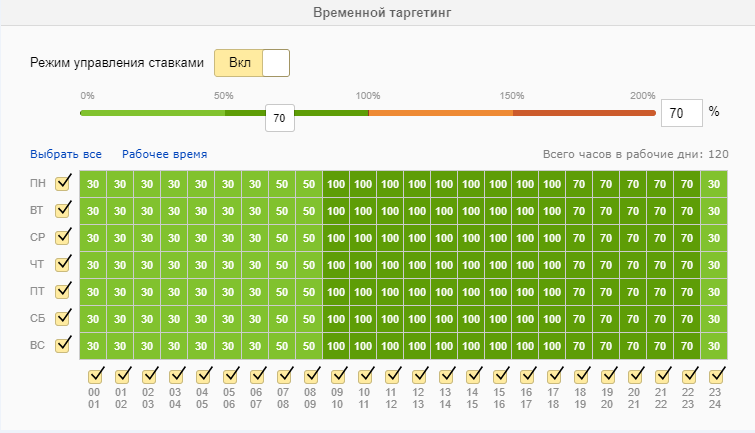Image resolution: width=755 pixels, height=433 pixels.
Task: Select the ЧТ cell for hour 17-18
Action: (x=551, y=265)
